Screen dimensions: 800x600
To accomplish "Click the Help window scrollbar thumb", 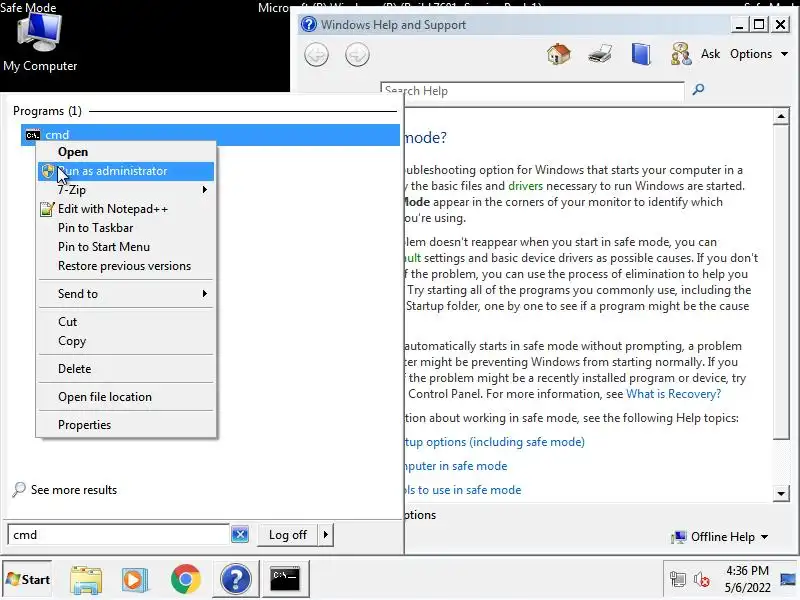I will coord(781,282).
